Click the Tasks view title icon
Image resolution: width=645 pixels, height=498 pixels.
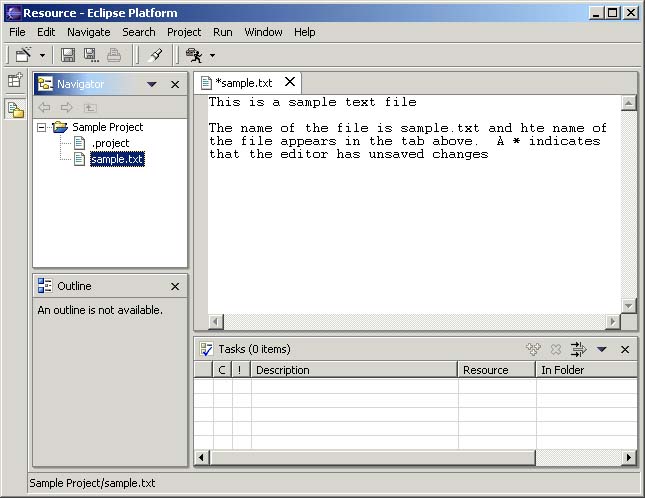pos(206,349)
